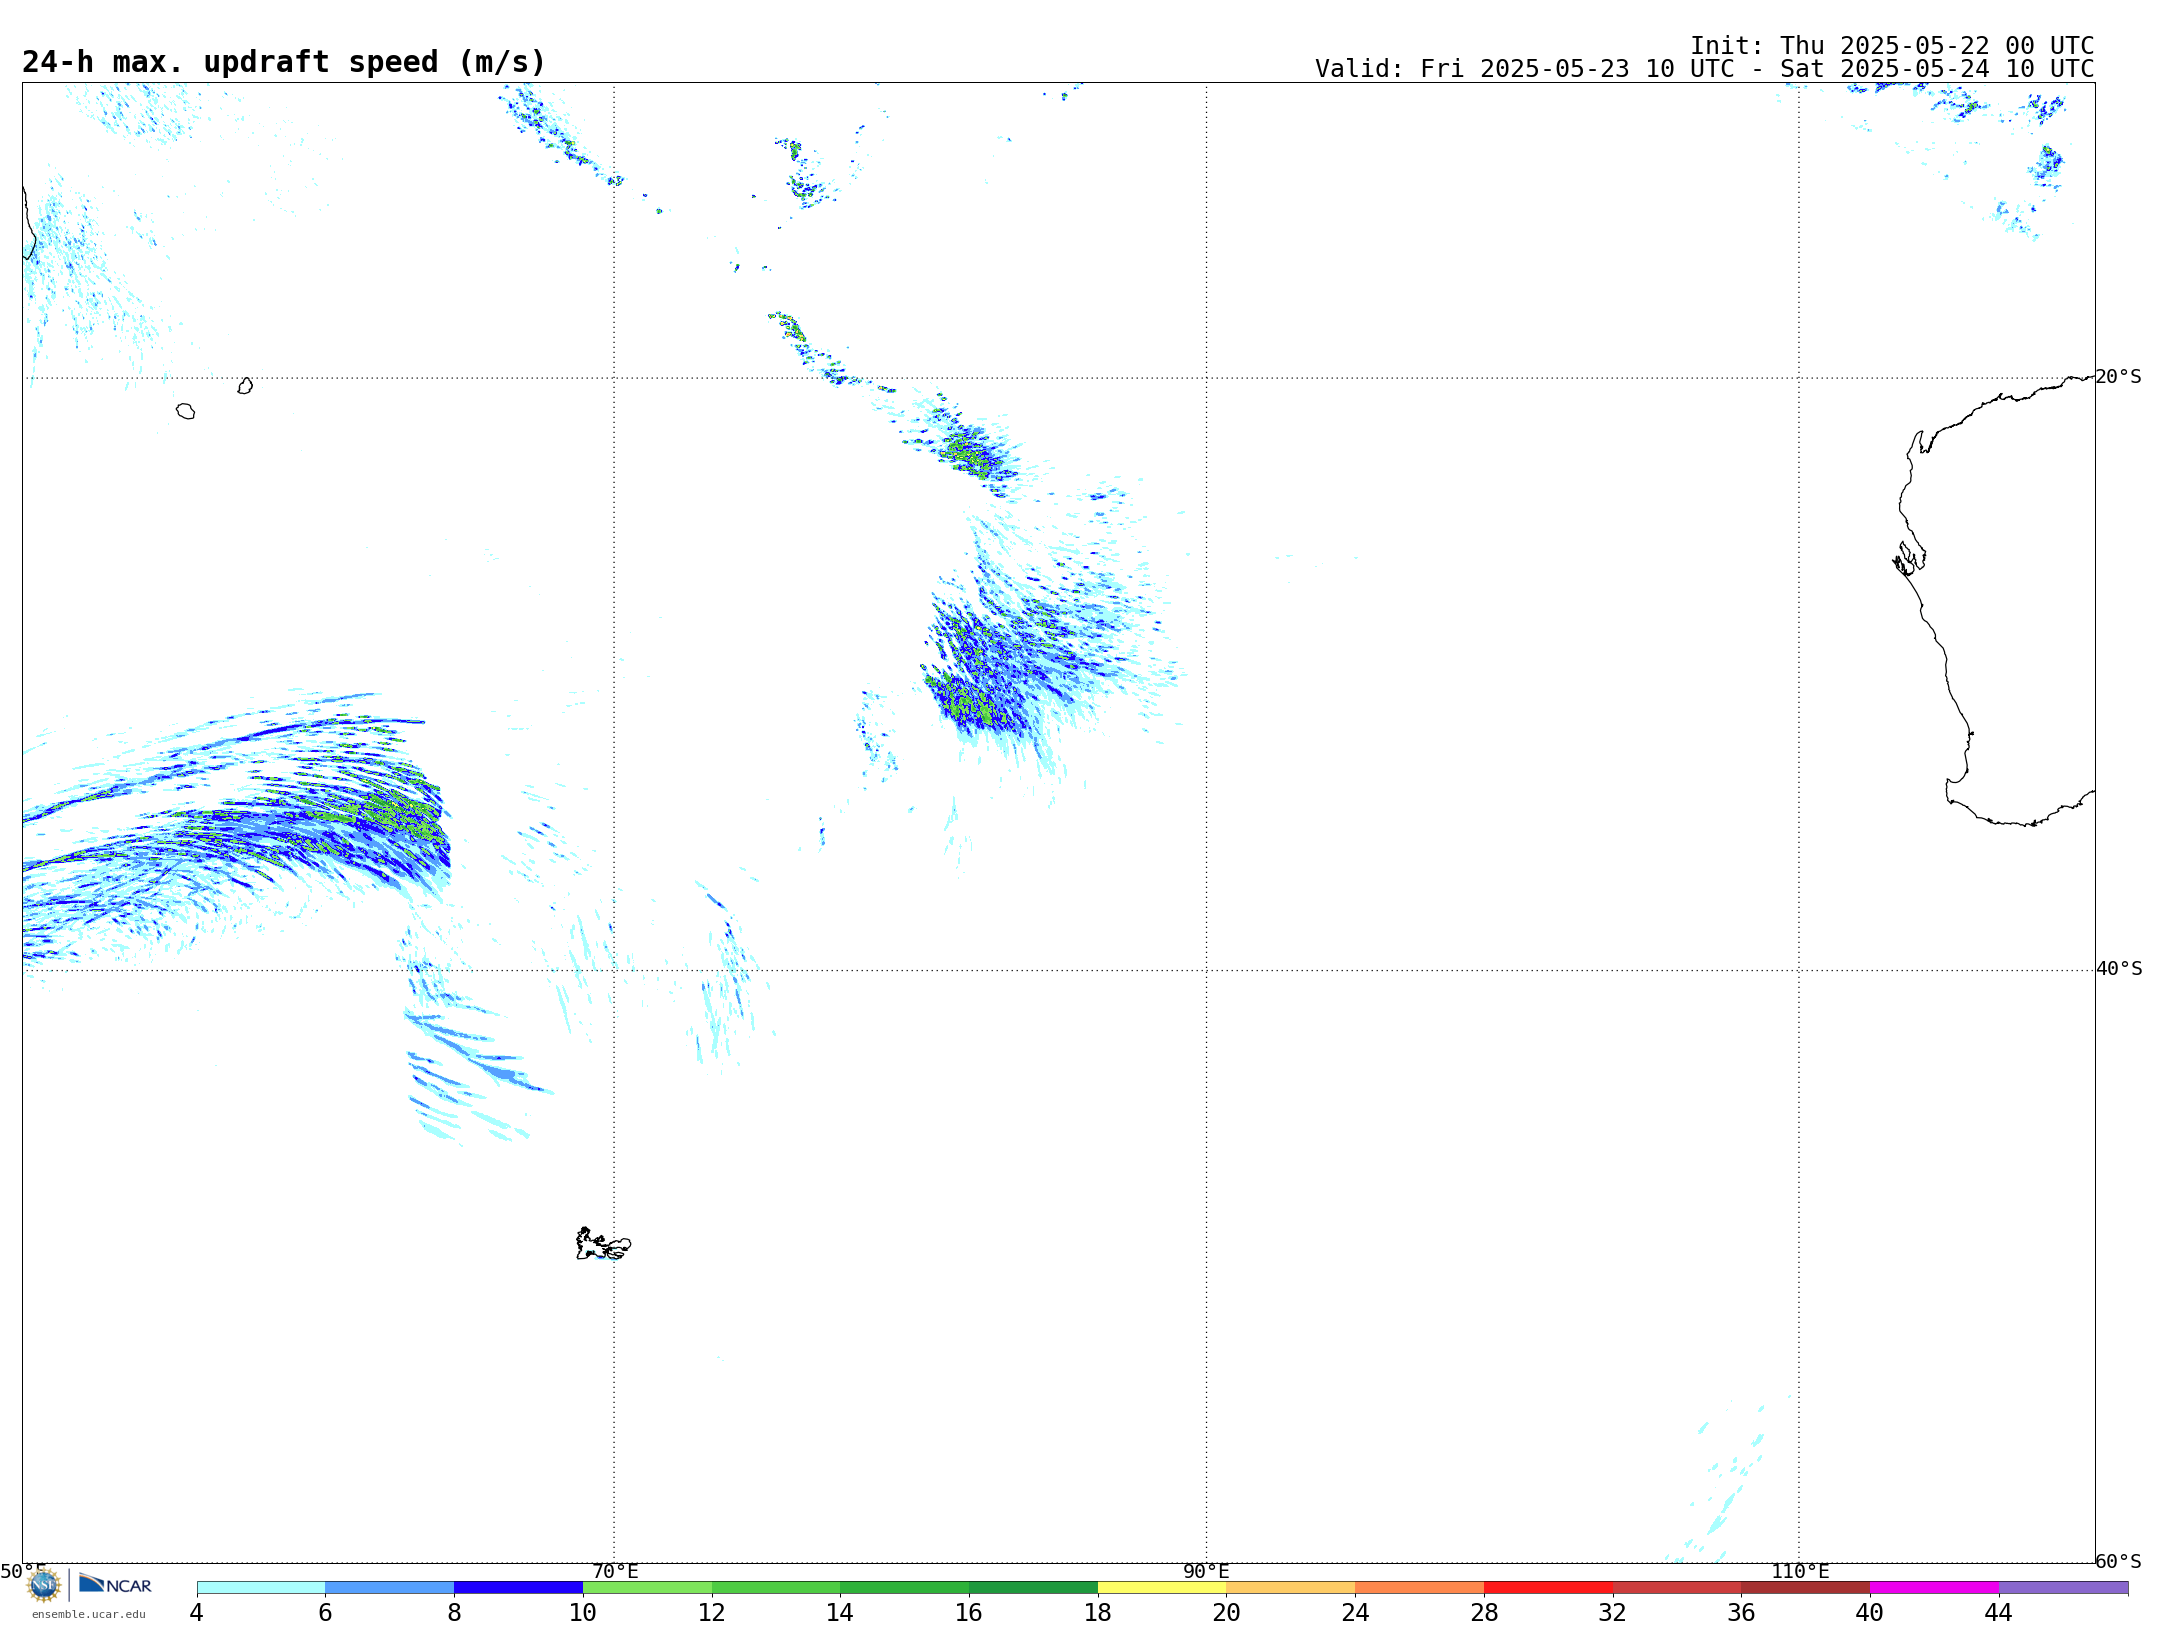Image resolution: width=2160 pixels, height=1626 pixels.
Task: Click the colorbar label '44'
Action: [1999, 1613]
